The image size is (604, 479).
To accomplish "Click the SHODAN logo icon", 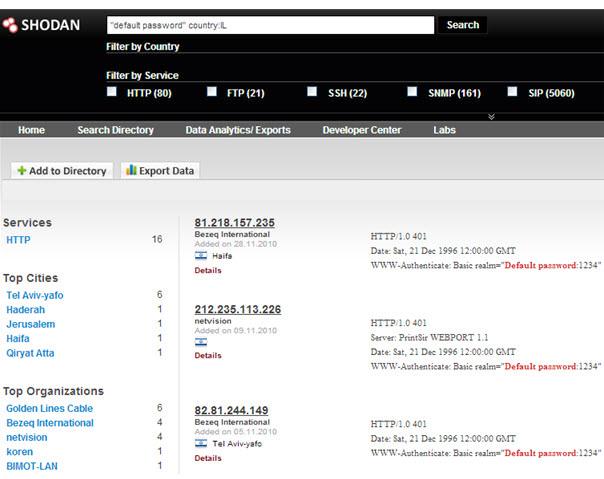I will click(x=10, y=25).
